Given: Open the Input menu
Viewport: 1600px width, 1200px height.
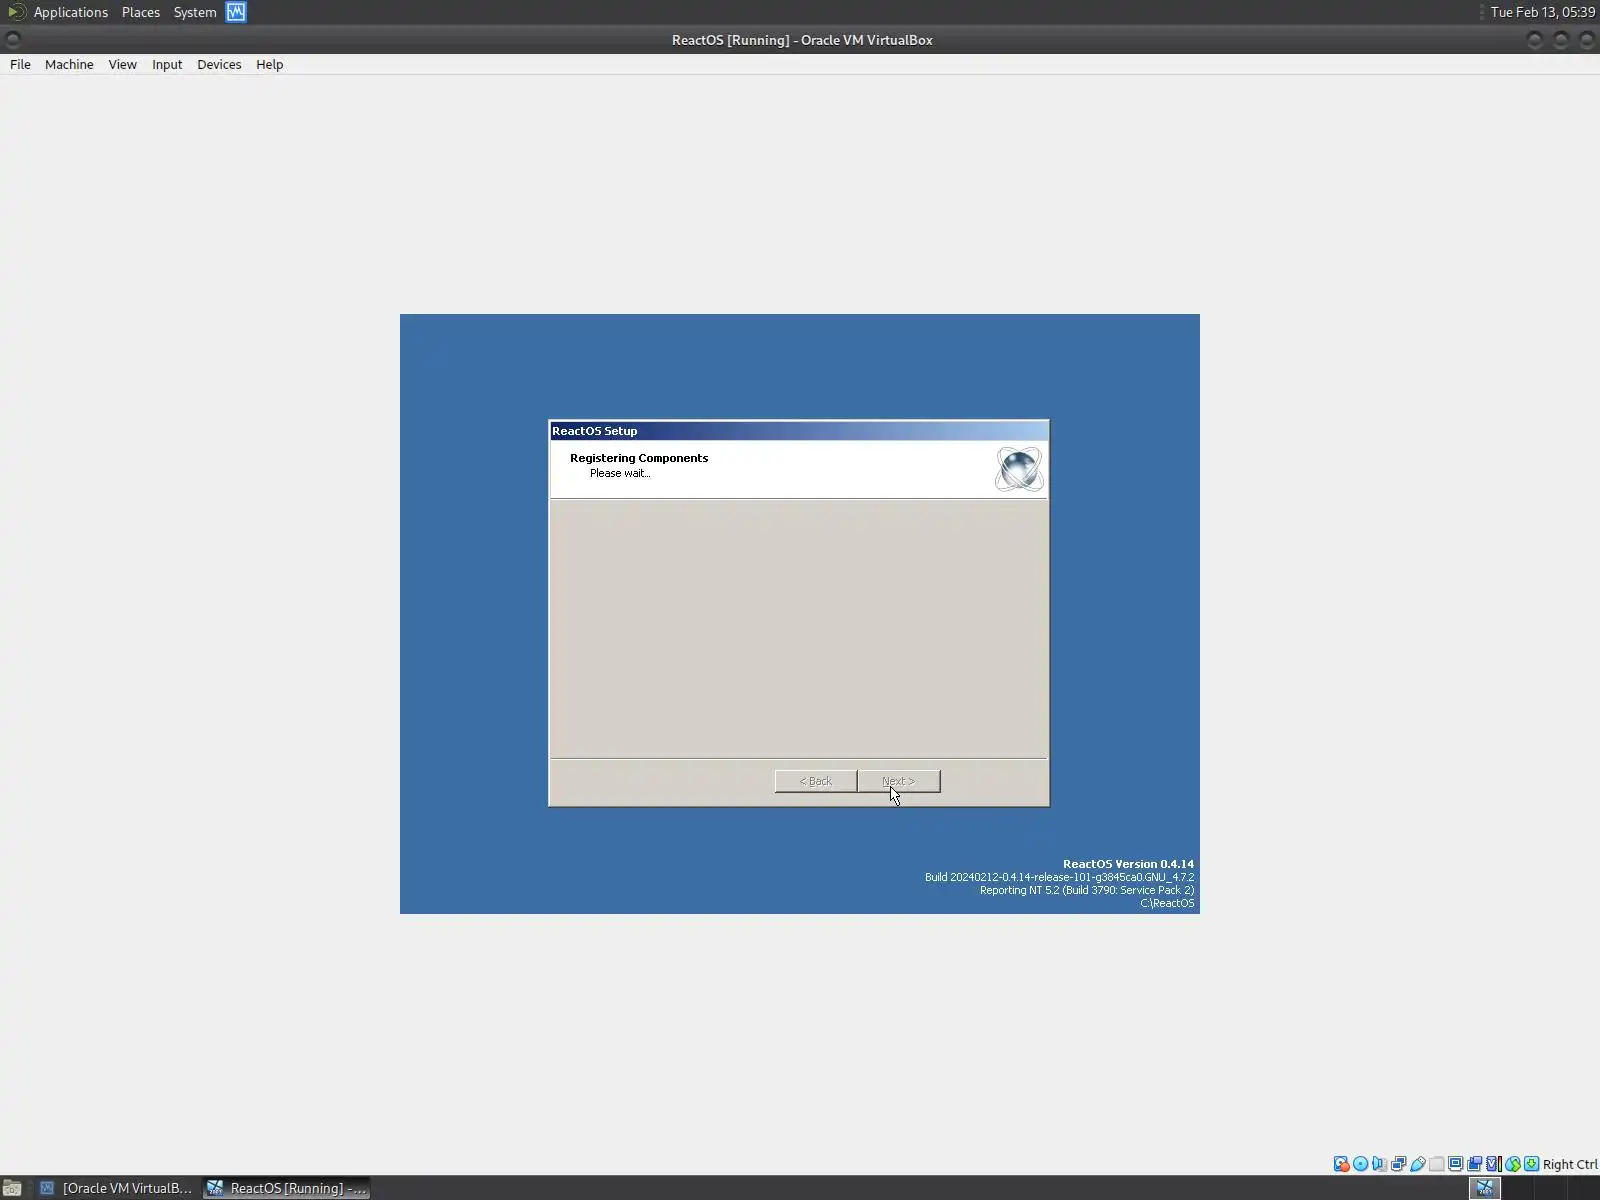Looking at the screenshot, I should tap(167, 64).
